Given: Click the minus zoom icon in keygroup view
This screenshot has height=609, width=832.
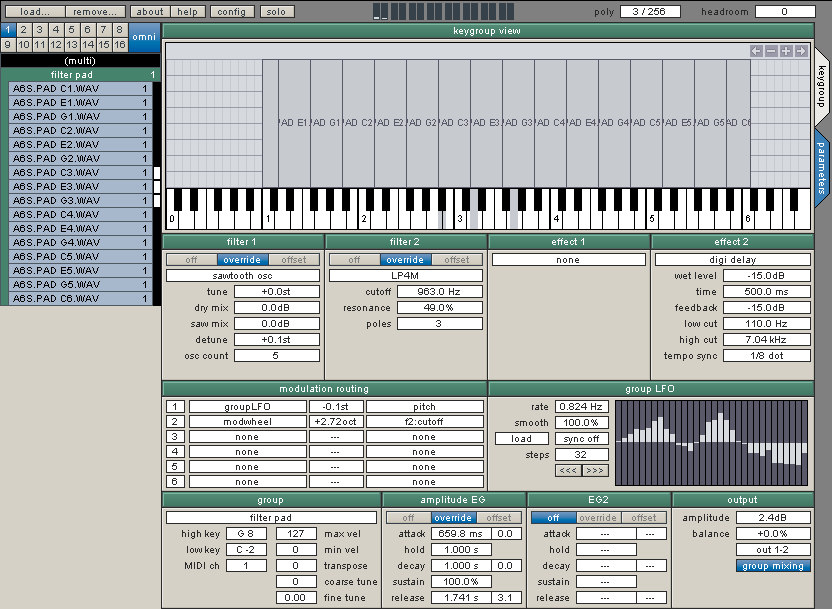Looking at the screenshot, I should tap(772, 51).
